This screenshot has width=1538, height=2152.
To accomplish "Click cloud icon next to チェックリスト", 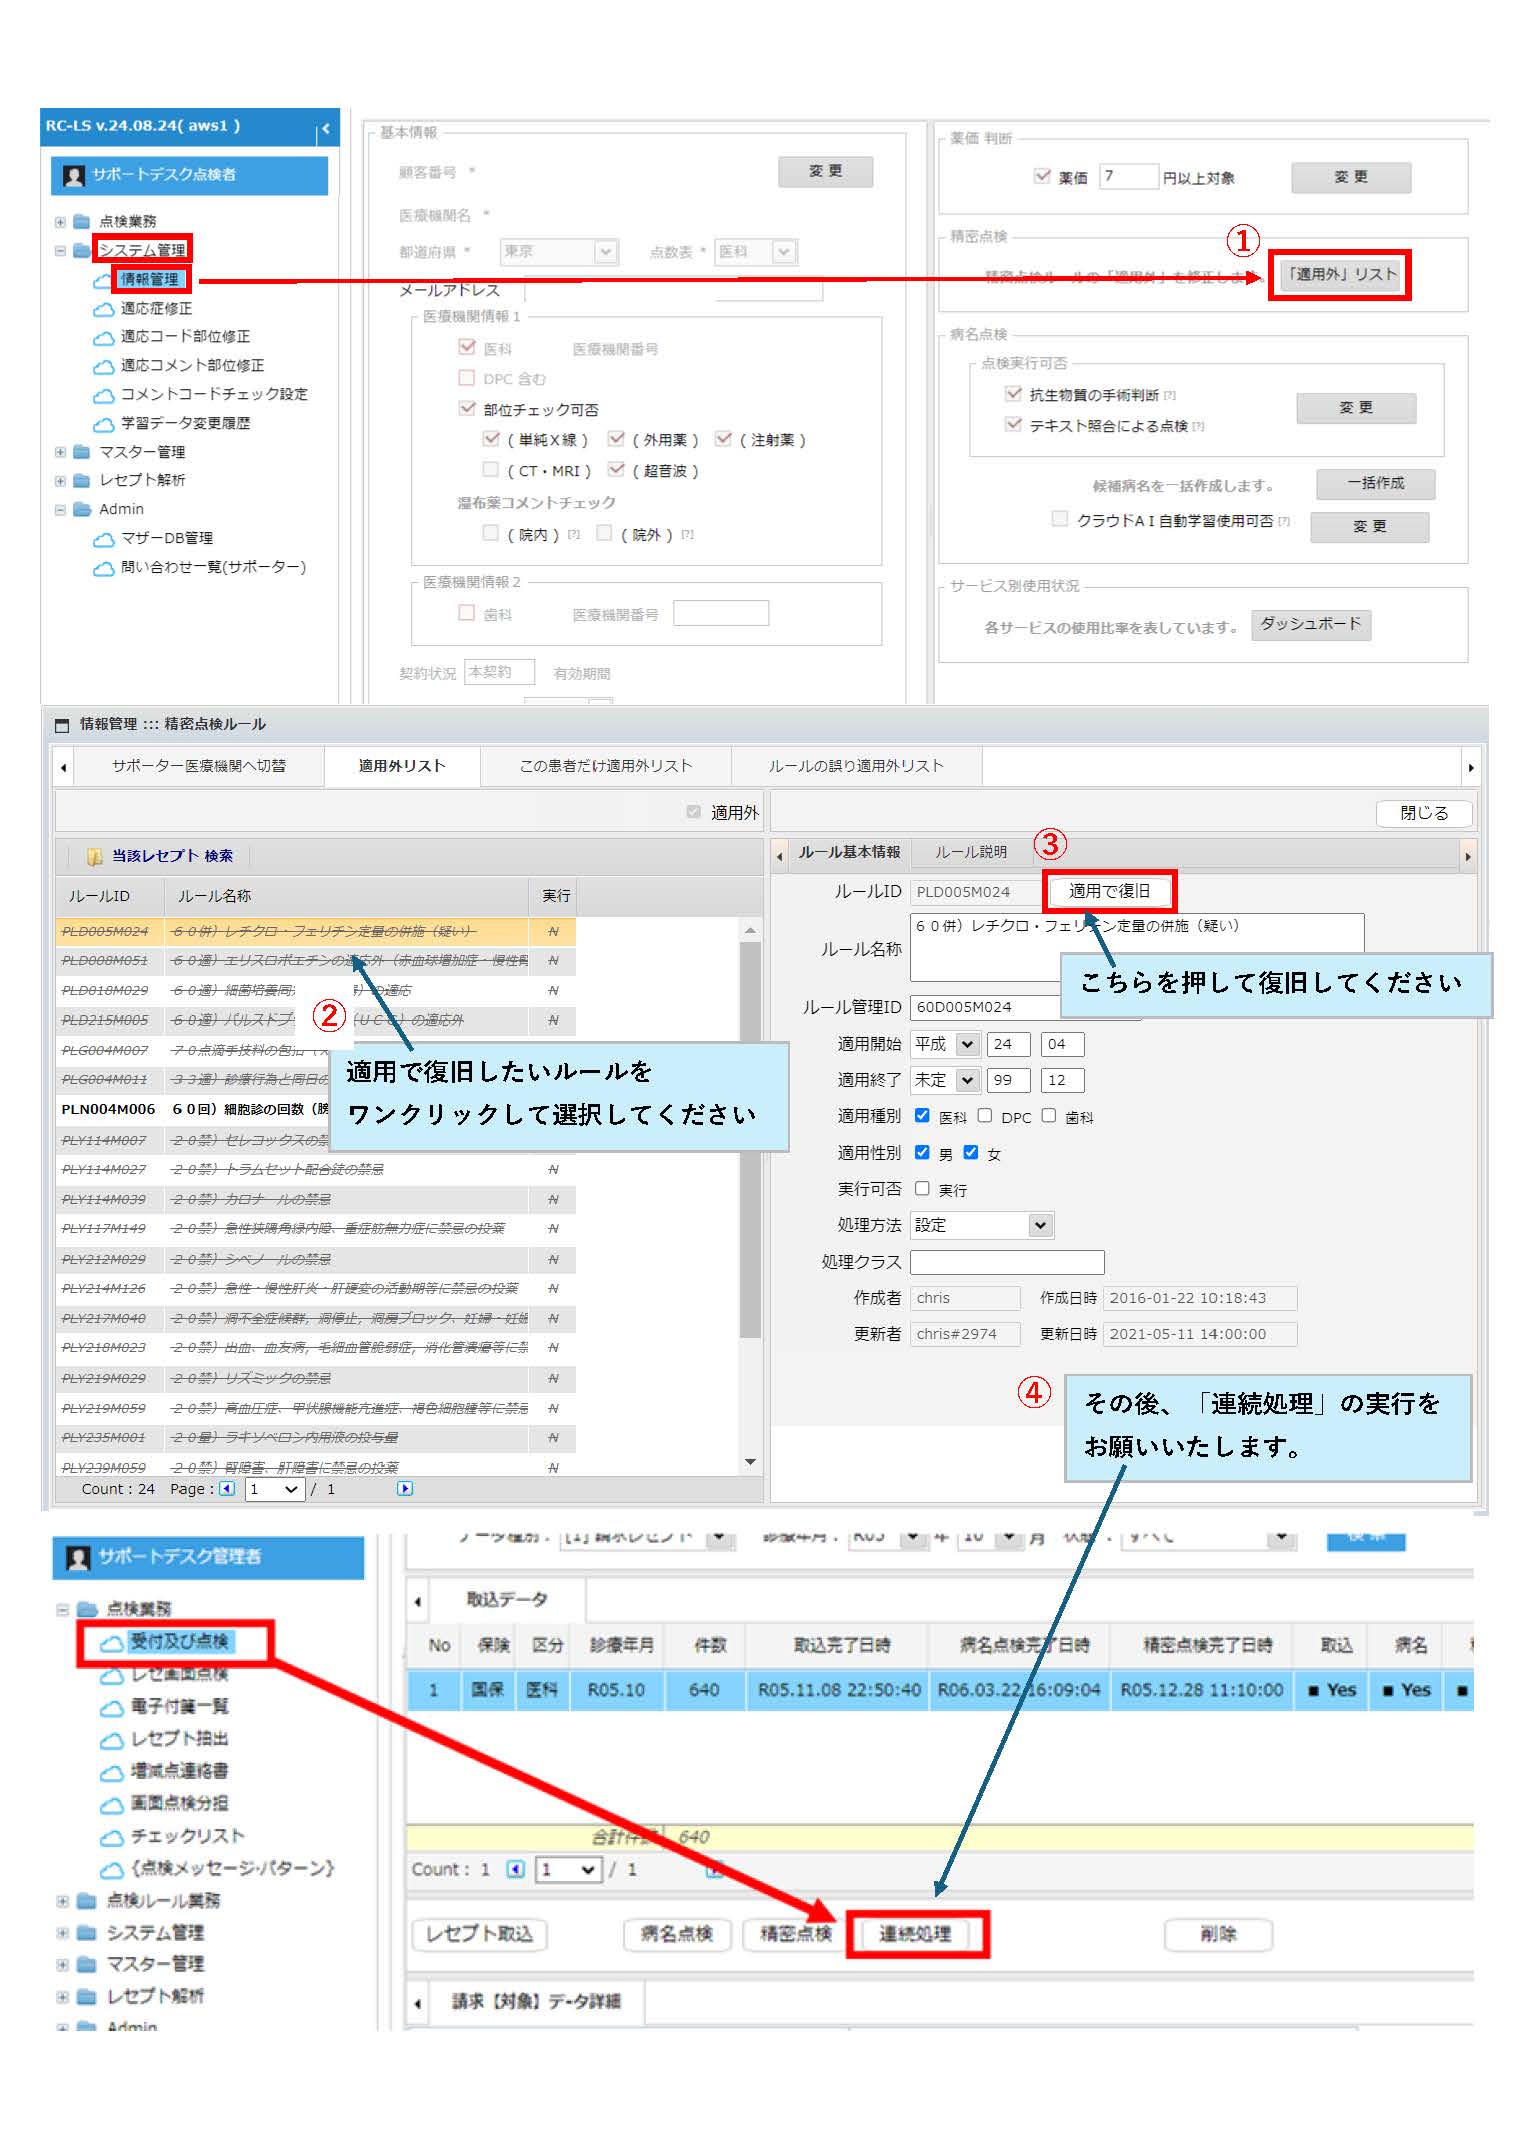I will coord(111,1837).
